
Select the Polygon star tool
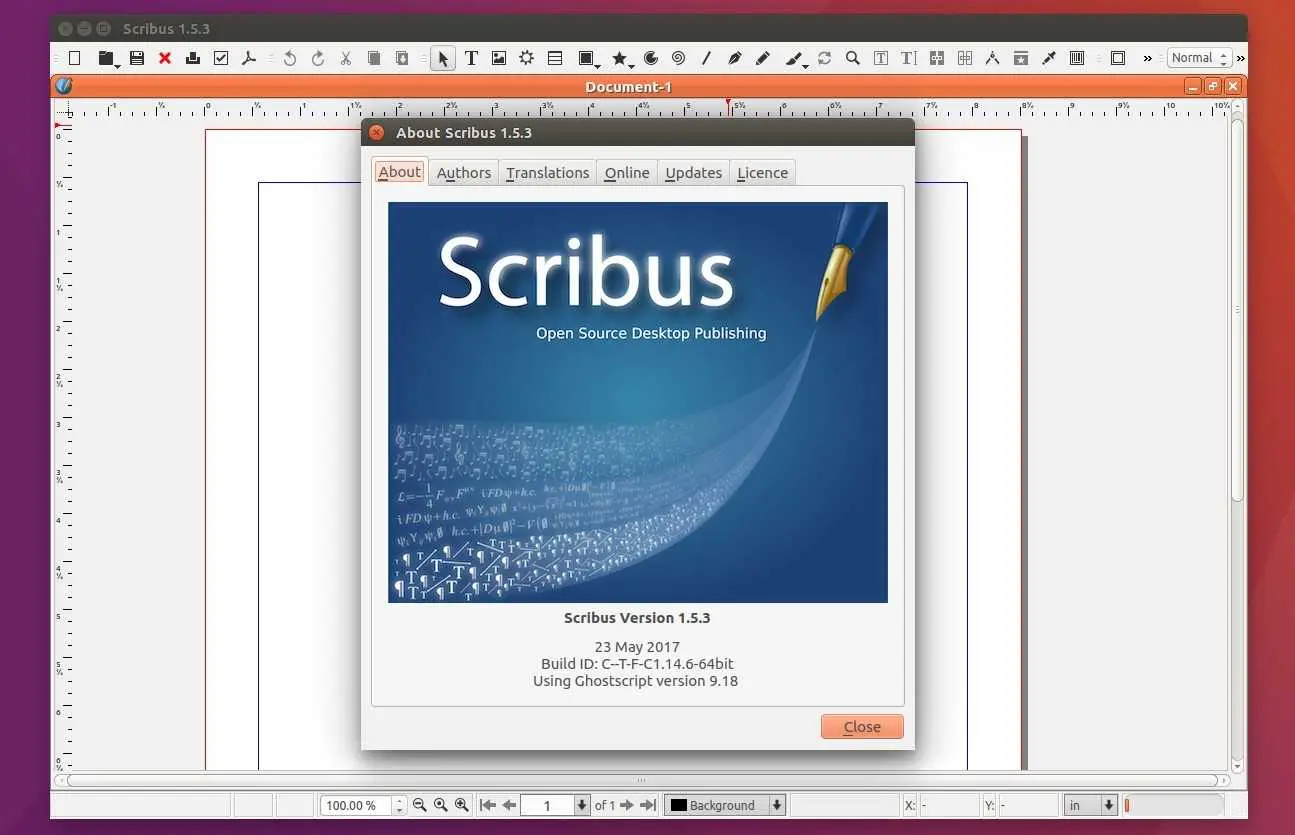pos(619,59)
